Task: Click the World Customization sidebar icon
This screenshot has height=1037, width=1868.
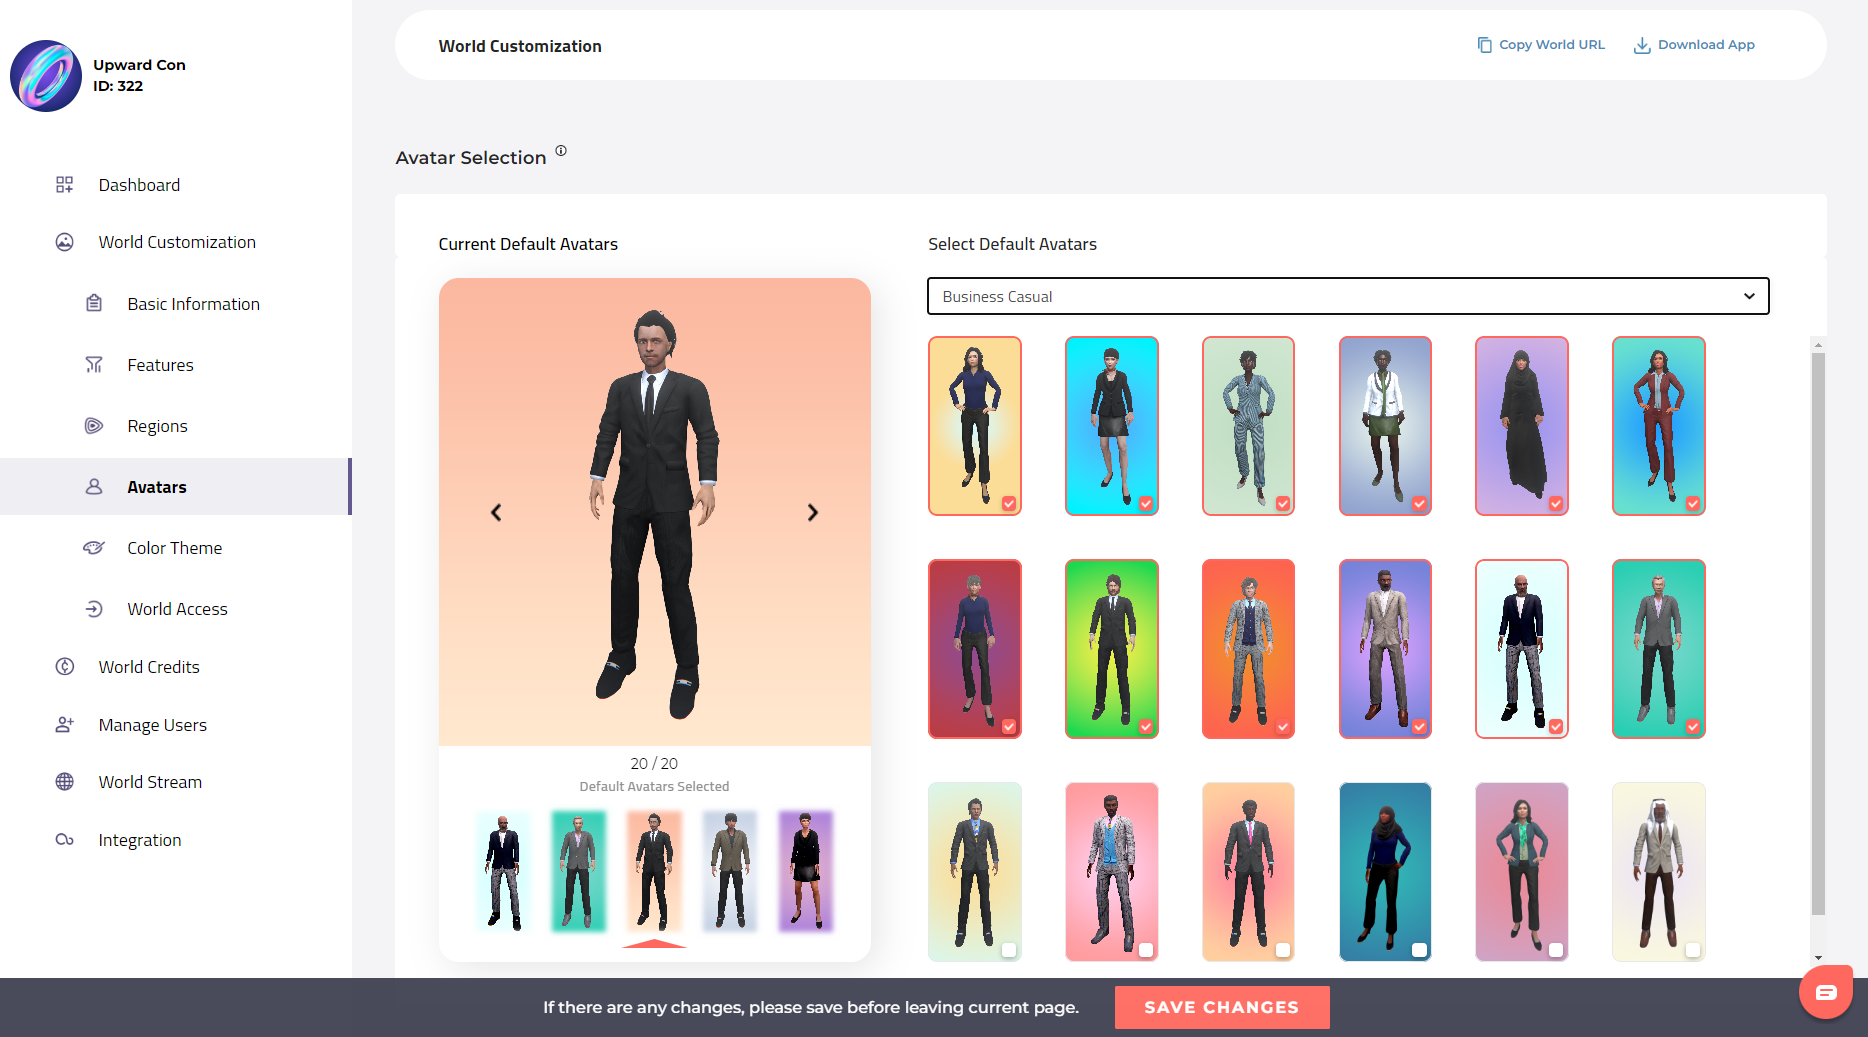Action: tap(64, 242)
